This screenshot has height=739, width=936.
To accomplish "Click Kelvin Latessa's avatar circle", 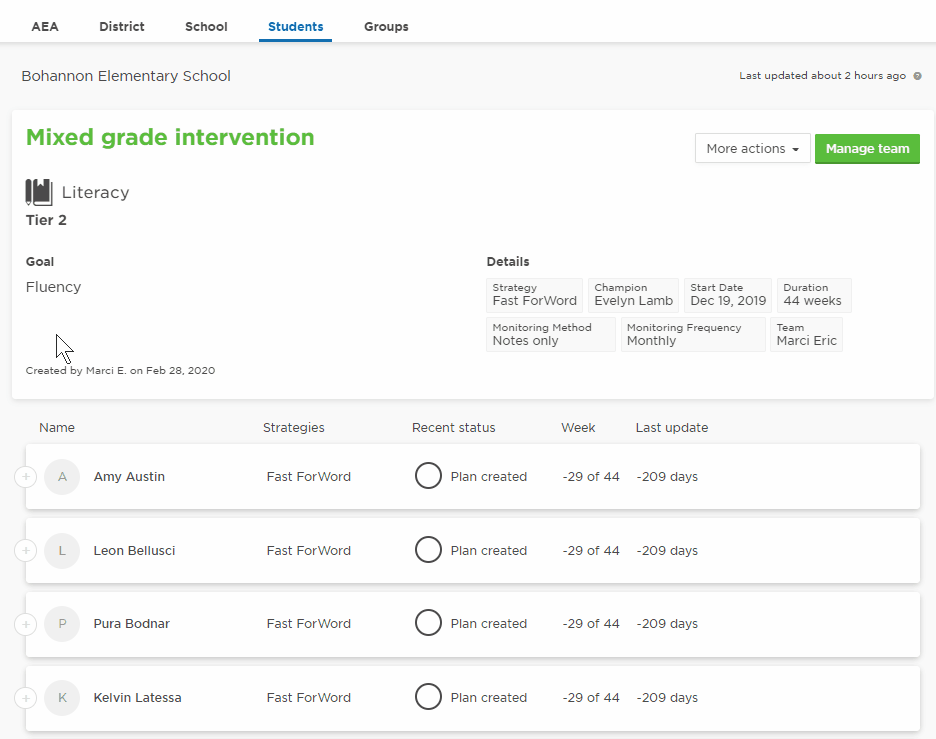I will [62, 698].
